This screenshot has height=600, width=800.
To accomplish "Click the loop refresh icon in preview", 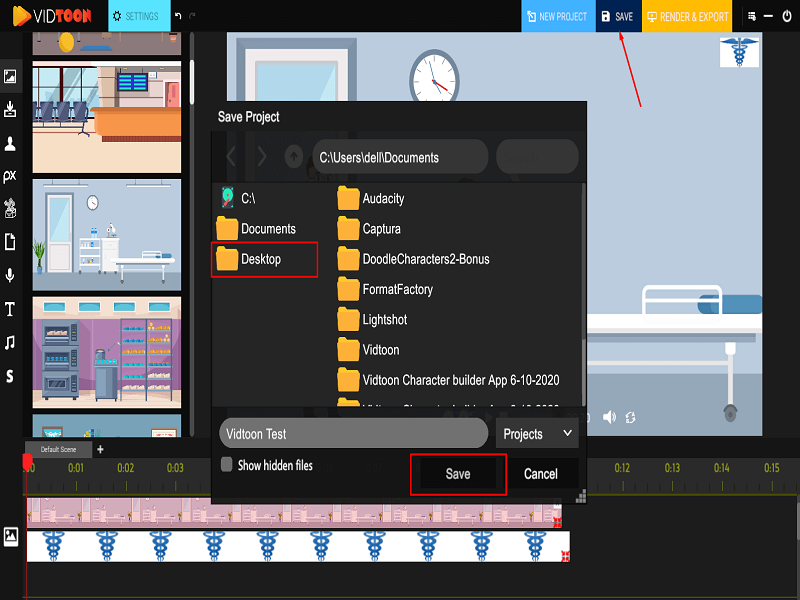I will click(x=631, y=417).
